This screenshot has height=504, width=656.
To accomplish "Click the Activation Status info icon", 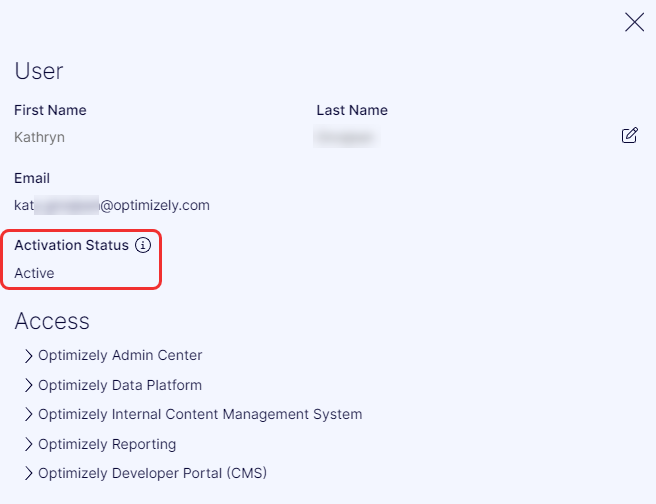I will (x=143, y=245).
